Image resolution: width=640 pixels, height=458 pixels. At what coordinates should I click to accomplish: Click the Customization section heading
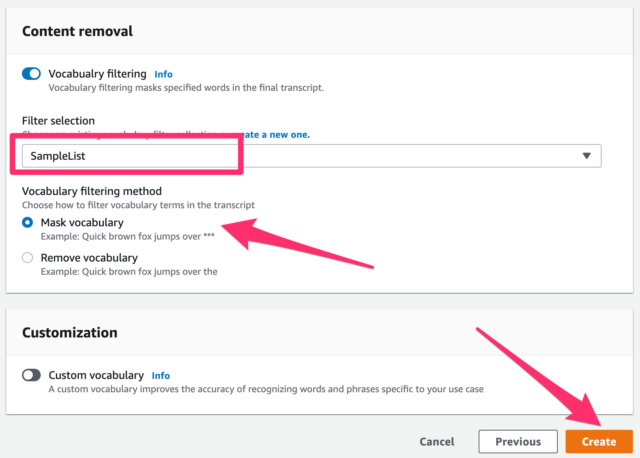click(70, 333)
